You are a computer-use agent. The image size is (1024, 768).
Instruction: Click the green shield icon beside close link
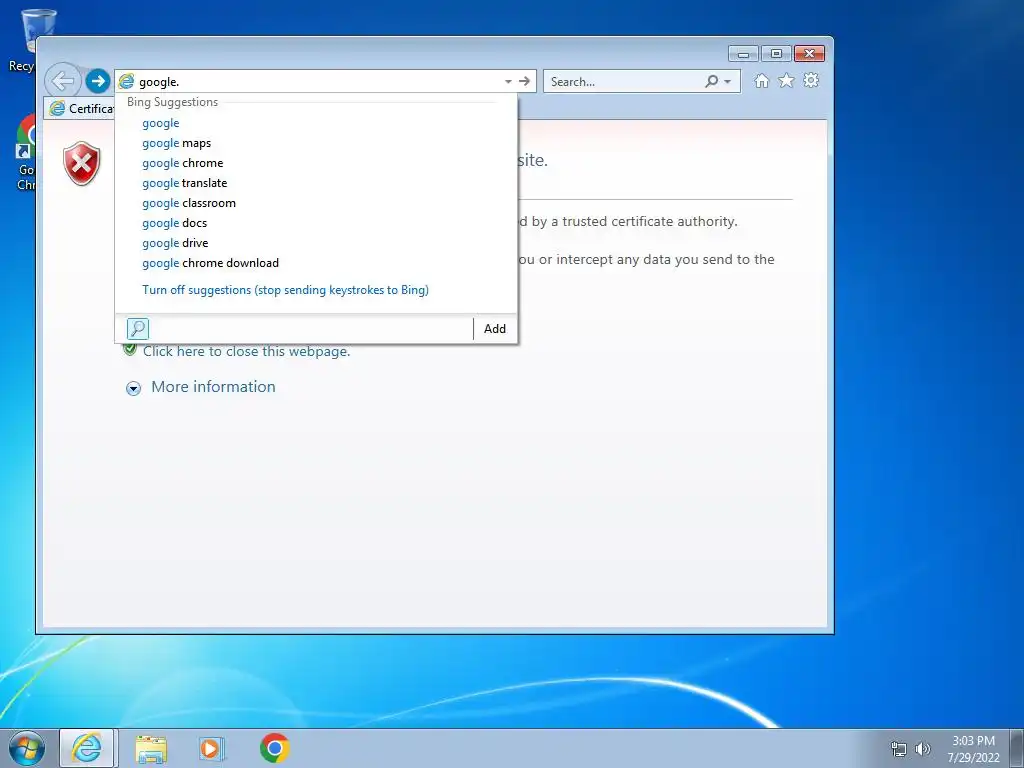click(x=130, y=350)
